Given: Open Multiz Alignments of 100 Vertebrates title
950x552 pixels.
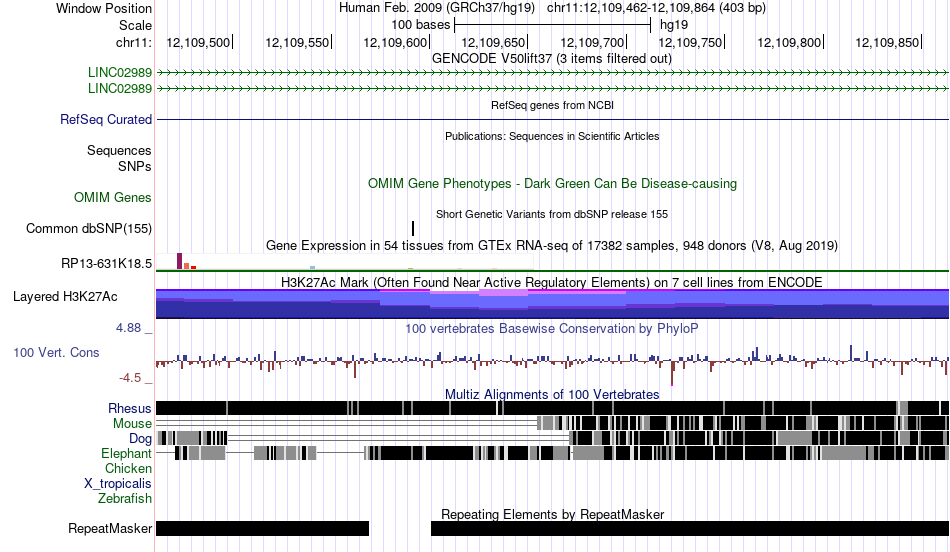Looking at the screenshot, I should (552, 394).
